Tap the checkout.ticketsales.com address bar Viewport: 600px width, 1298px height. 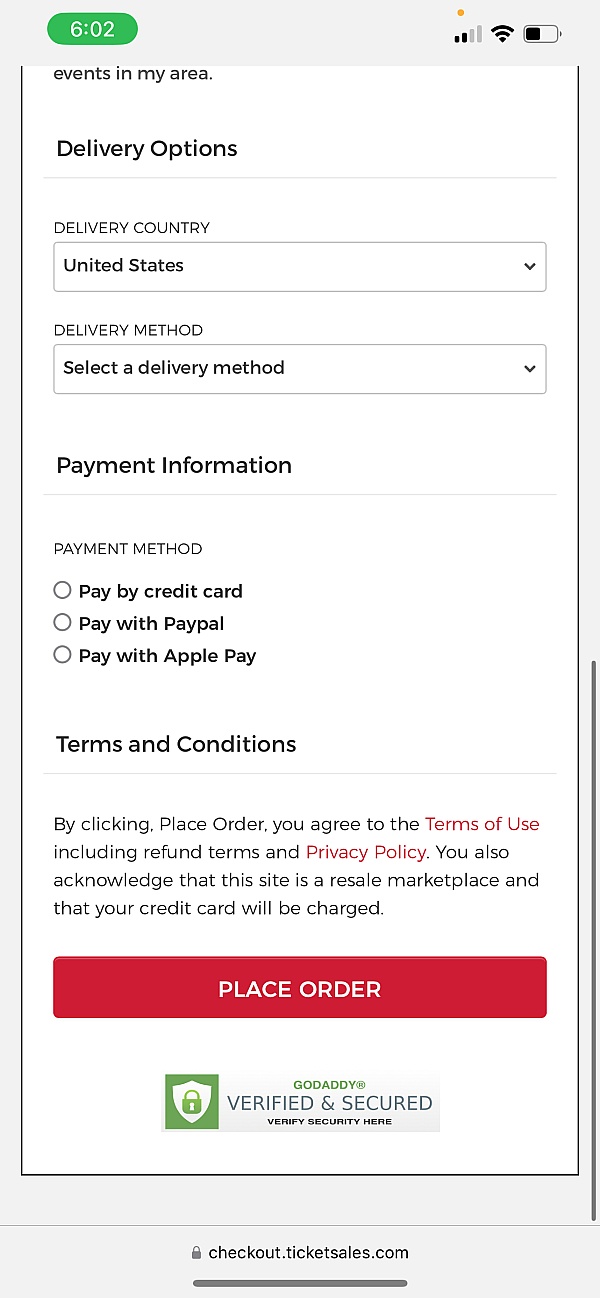point(308,1253)
